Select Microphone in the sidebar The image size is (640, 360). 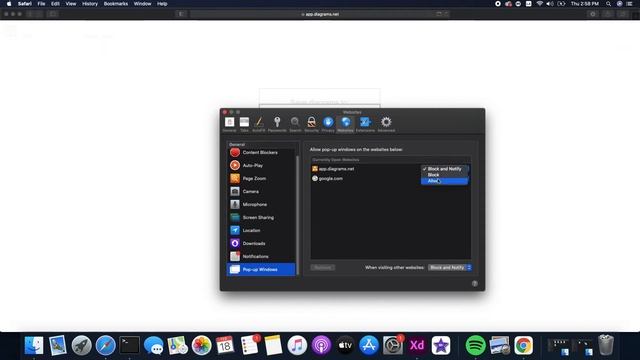261,204
